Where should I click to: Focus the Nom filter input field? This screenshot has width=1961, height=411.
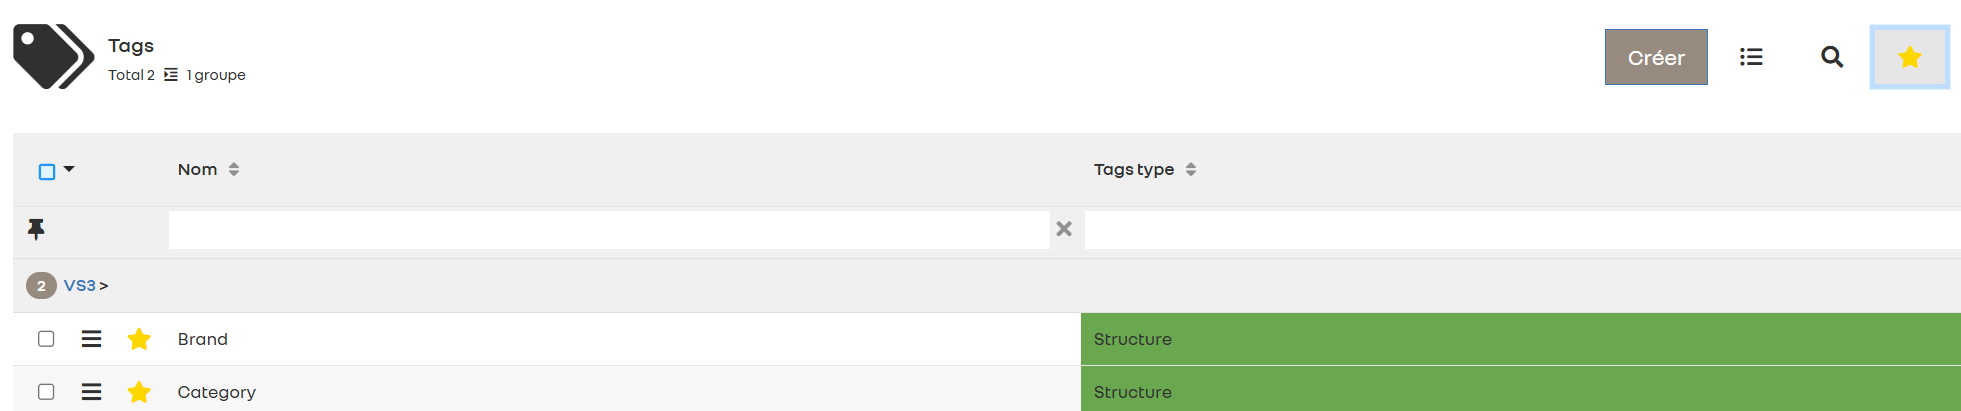608,230
